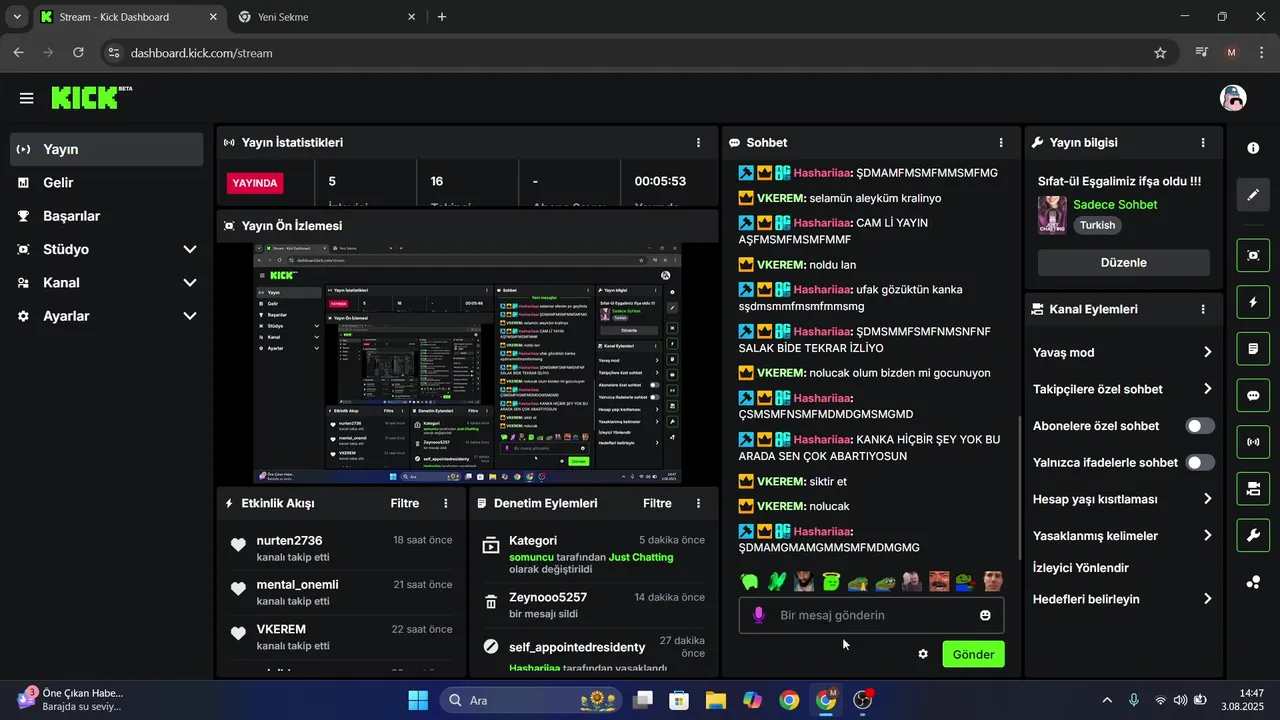This screenshot has height=720, width=1280.
Task: Open the emoji picker smiley icon
Action: [x=985, y=615]
